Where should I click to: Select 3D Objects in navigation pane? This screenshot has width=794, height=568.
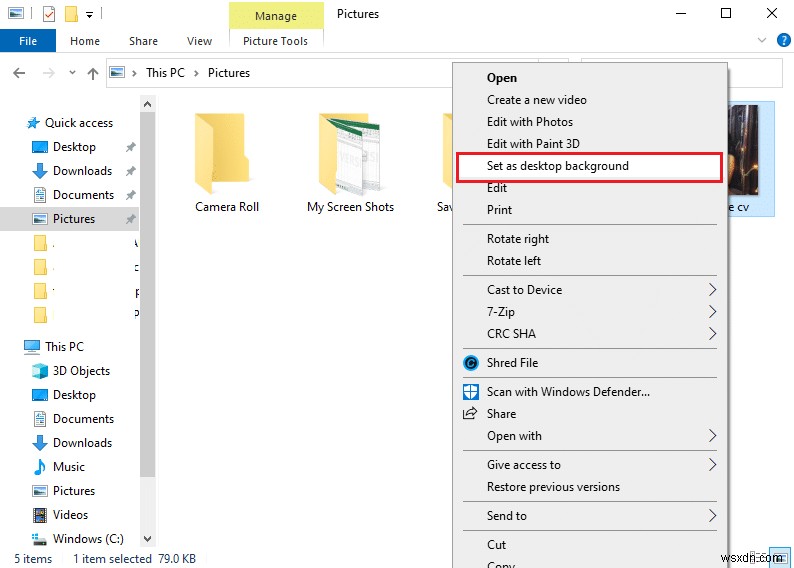[x=81, y=371]
